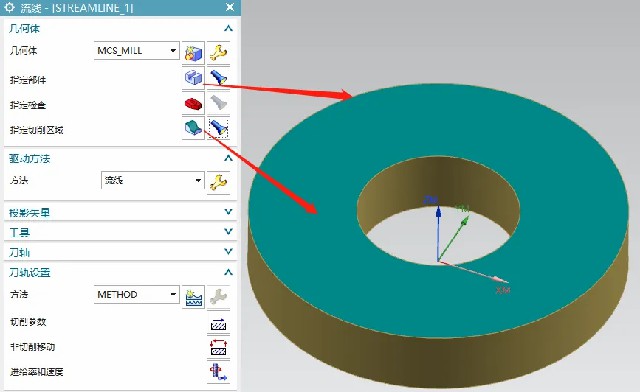Image resolution: width=640 pixels, height=392 pixels.
Task: Open the METHOD dropdown list
Action: 136,294
